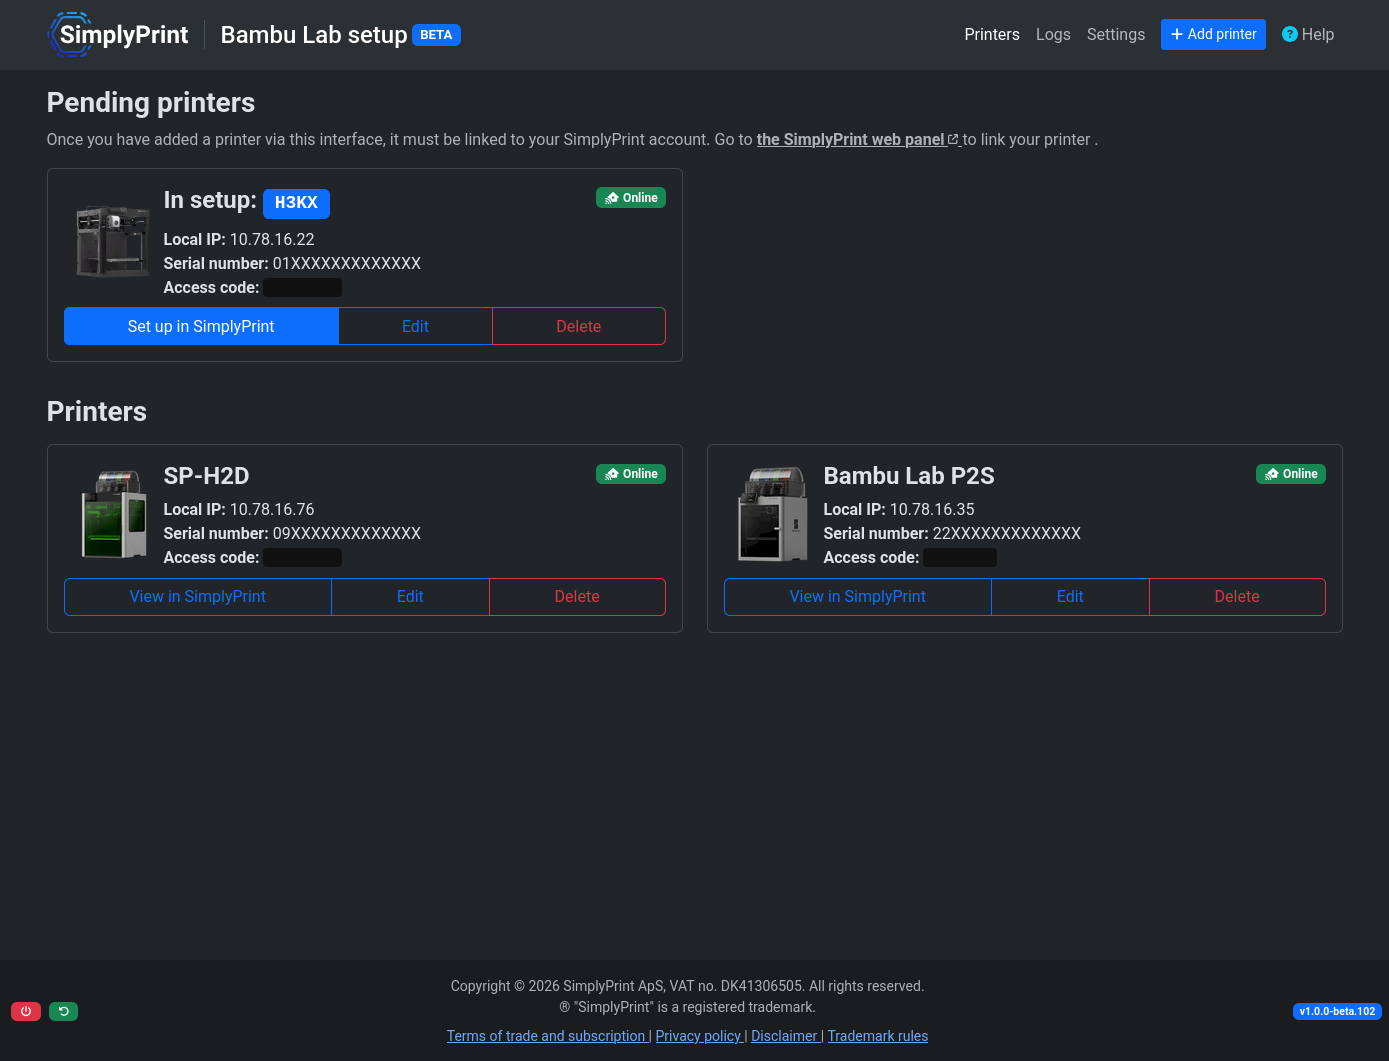Delete the SP-H2D printer

577,596
